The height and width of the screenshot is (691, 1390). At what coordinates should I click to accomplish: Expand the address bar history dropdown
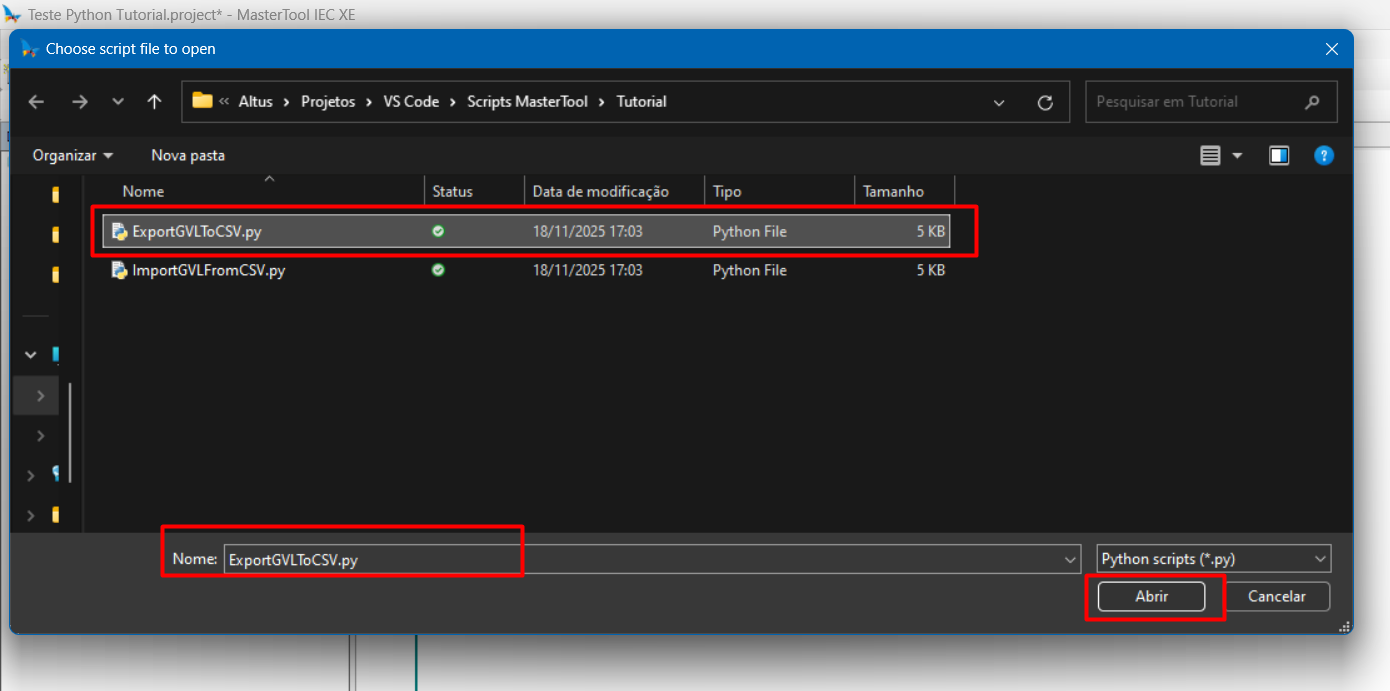[x=999, y=102]
